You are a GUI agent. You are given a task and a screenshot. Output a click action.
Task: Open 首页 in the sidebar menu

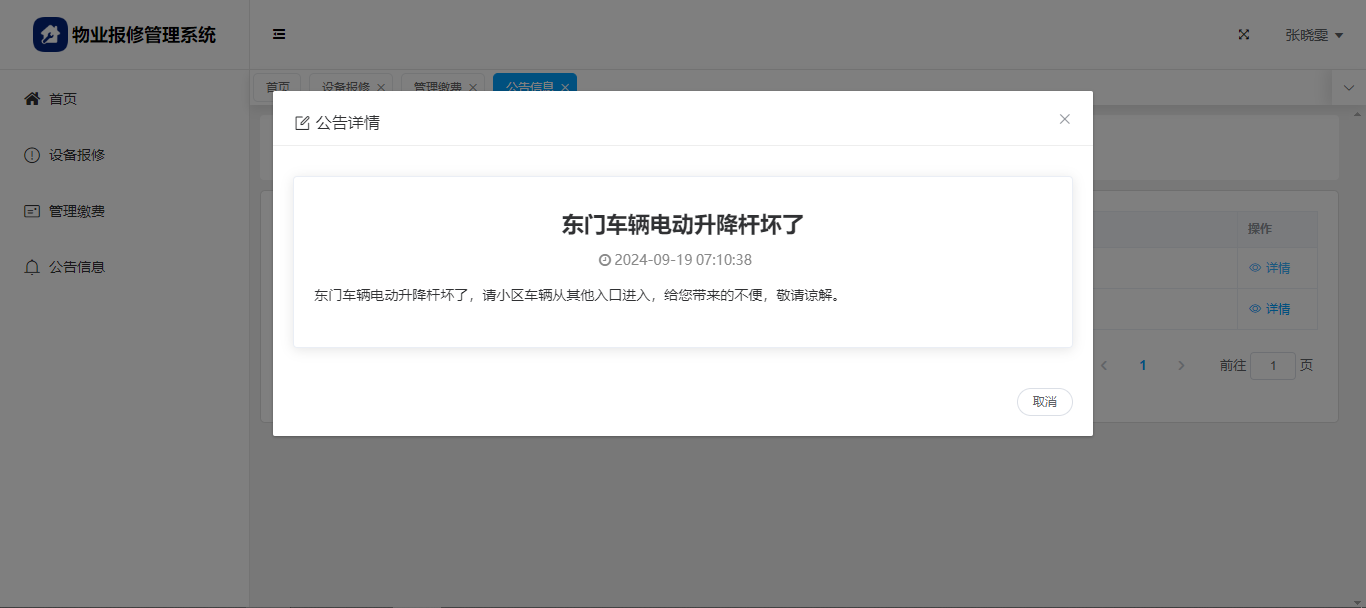[124, 99]
